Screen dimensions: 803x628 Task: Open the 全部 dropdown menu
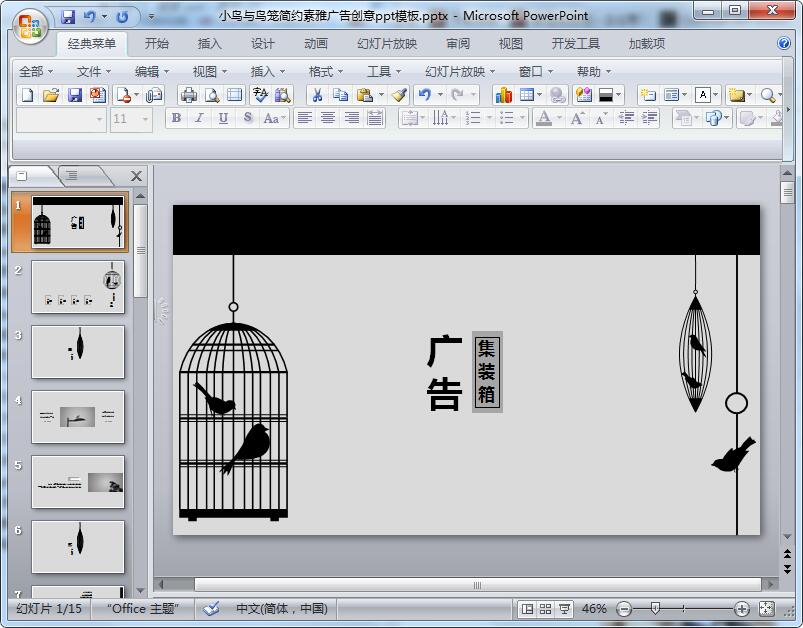[36, 72]
